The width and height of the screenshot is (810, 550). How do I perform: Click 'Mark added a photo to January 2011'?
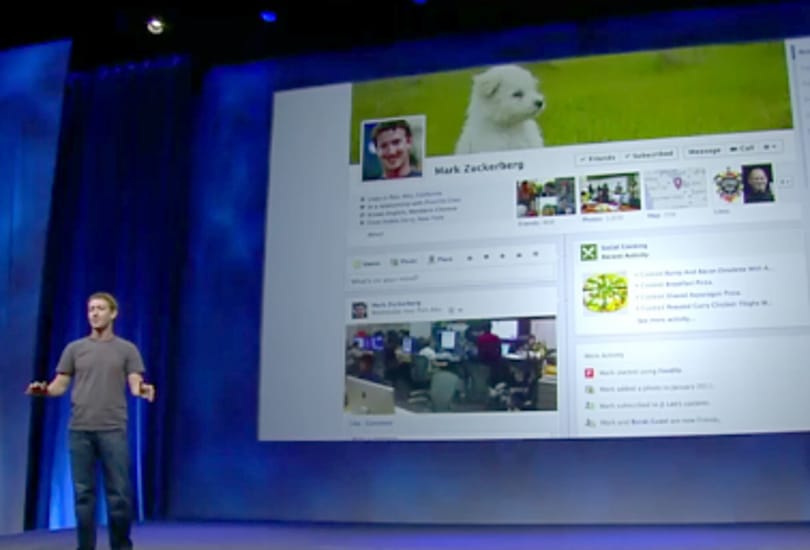[656, 387]
